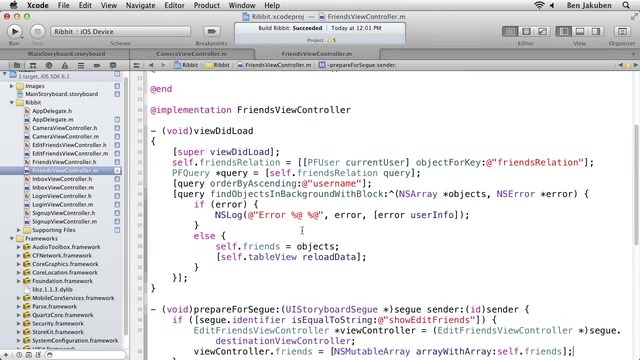Click the Wi-Fi status icon
The image size is (640, 360).
[539, 5]
